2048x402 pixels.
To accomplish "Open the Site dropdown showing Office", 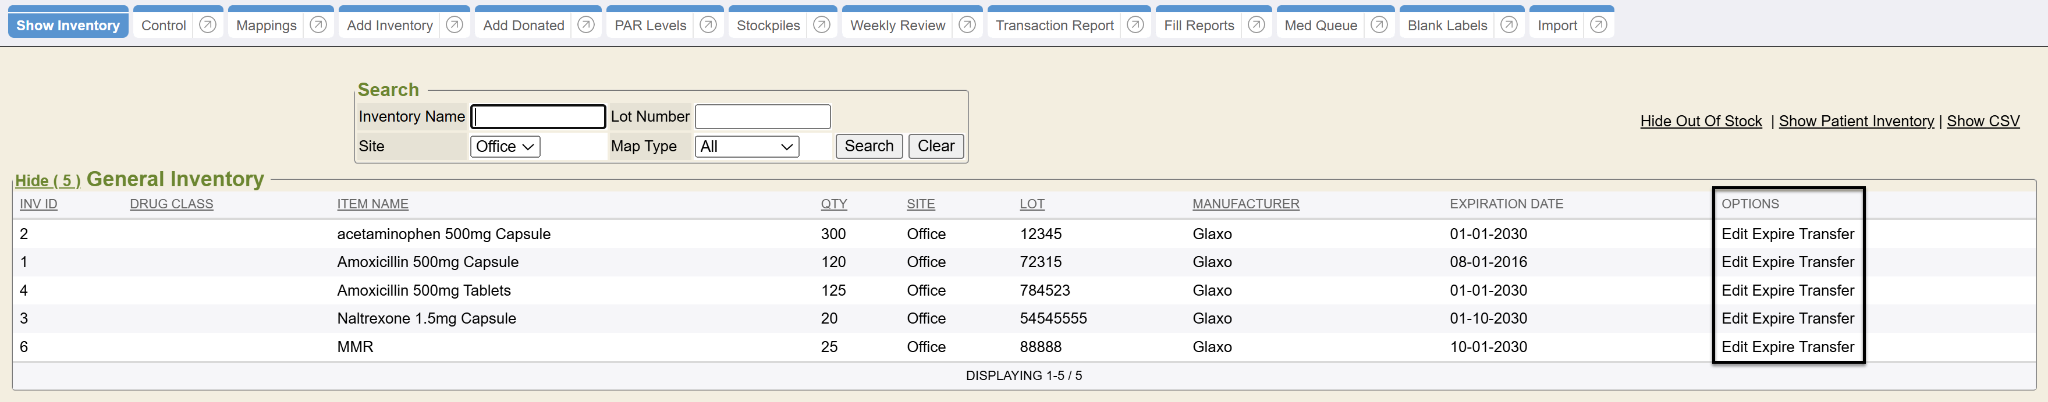I will [505, 147].
